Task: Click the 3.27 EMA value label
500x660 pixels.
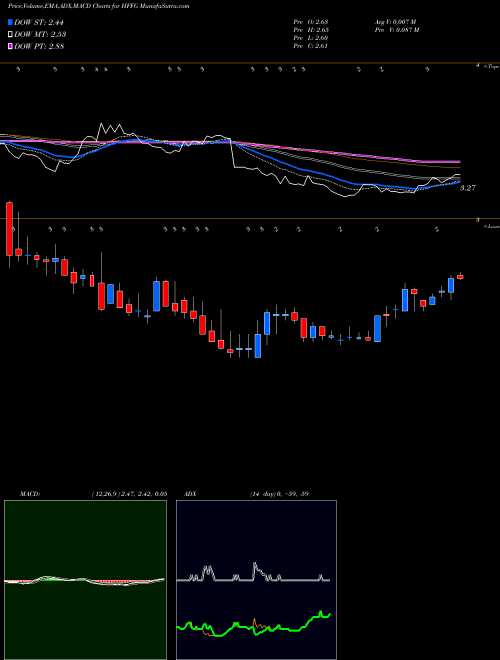Action: click(468, 188)
